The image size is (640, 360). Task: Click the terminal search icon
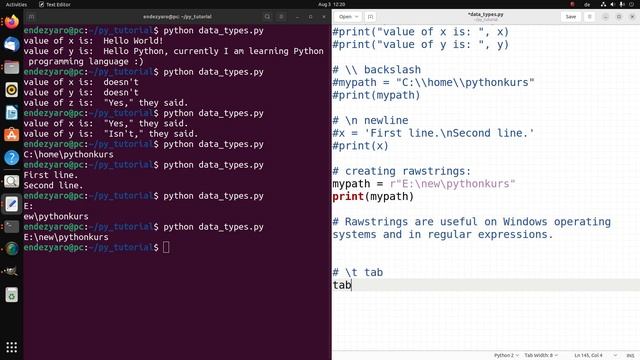(x=267, y=17)
